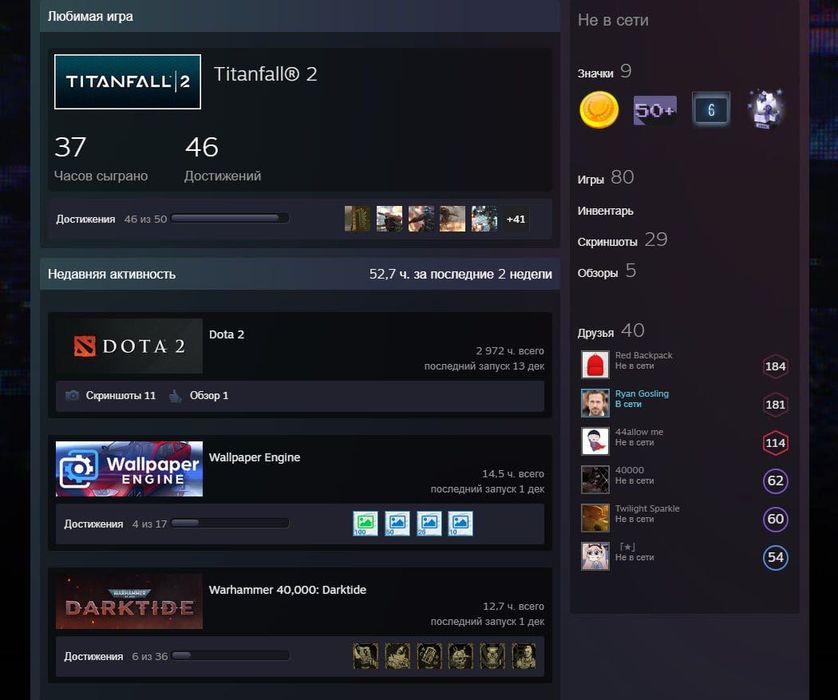Click Ryan Gosling friend avatar
The width and height of the screenshot is (838, 700).
pyautogui.click(x=595, y=403)
